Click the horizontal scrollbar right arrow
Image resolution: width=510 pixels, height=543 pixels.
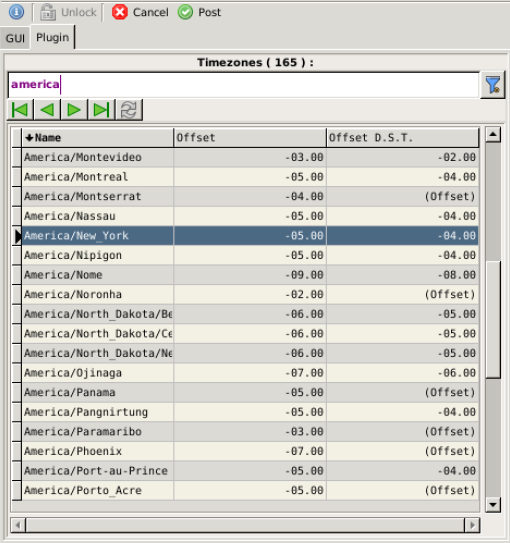[x=472, y=525]
